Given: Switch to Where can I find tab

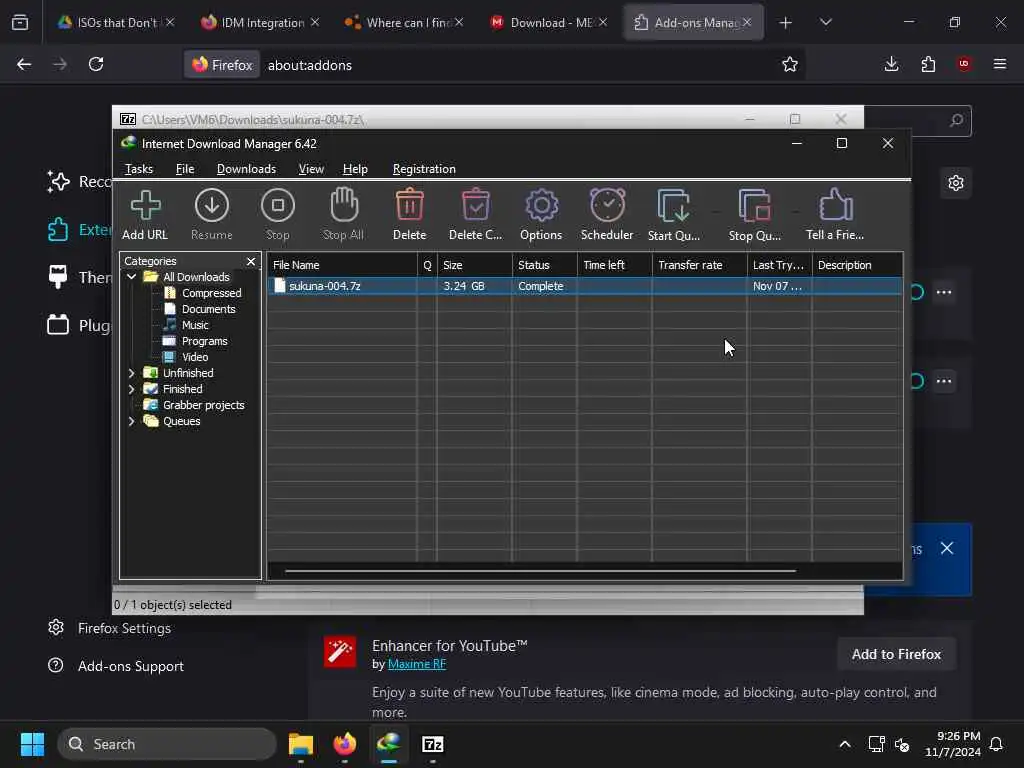Looking at the screenshot, I should [x=404, y=22].
